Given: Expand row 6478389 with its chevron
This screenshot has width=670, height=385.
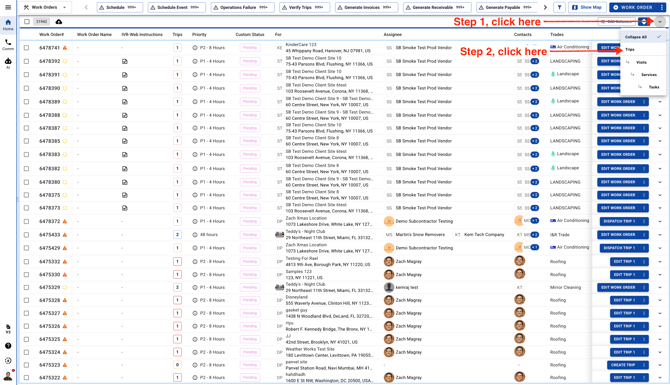Looking at the screenshot, I should point(660,102).
